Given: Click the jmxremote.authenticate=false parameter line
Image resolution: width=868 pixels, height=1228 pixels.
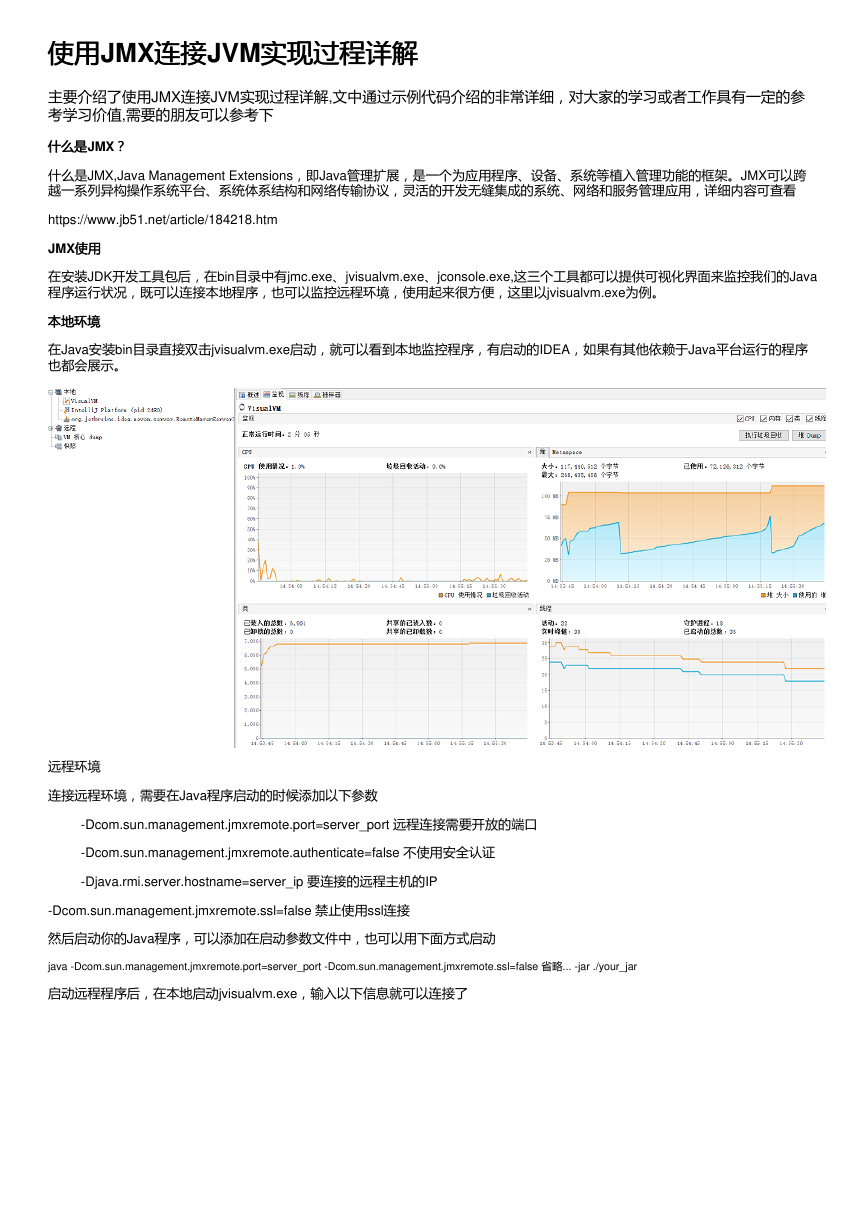Looking at the screenshot, I should tap(288, 853).
